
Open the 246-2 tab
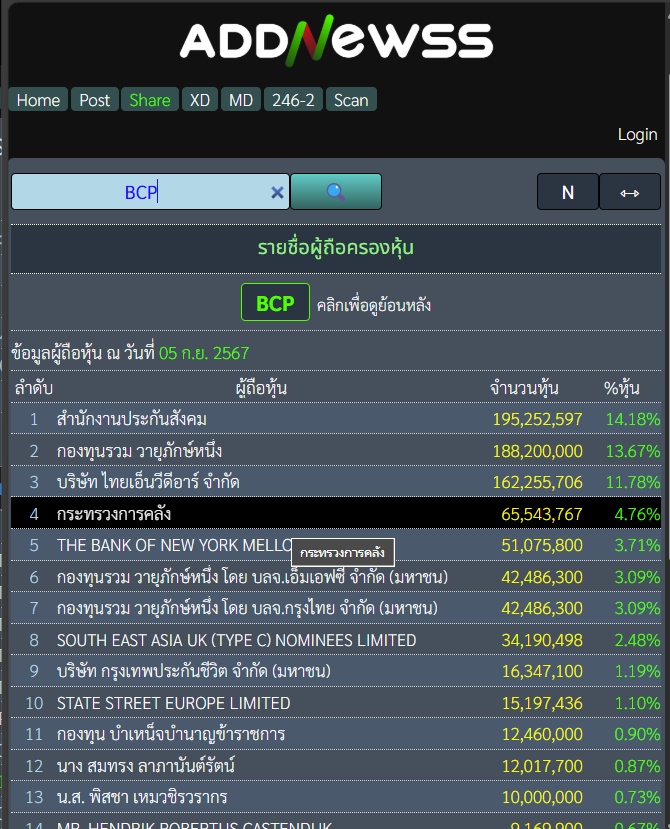point(293,100)
